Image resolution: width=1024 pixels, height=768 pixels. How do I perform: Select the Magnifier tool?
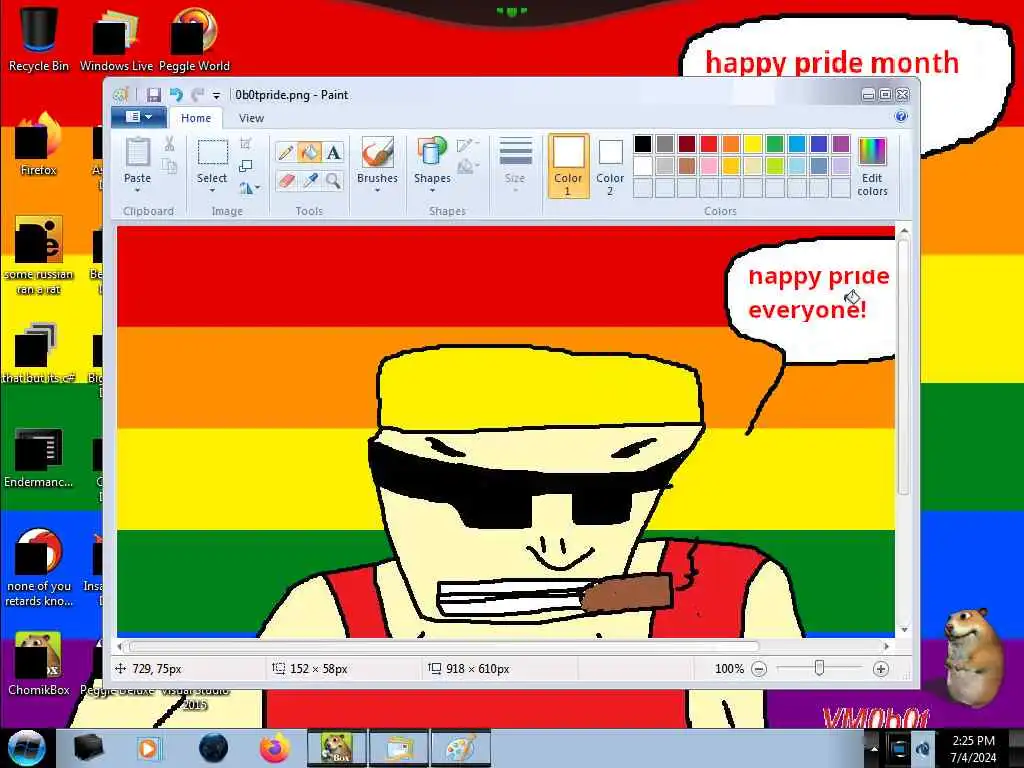click(333, 180)
